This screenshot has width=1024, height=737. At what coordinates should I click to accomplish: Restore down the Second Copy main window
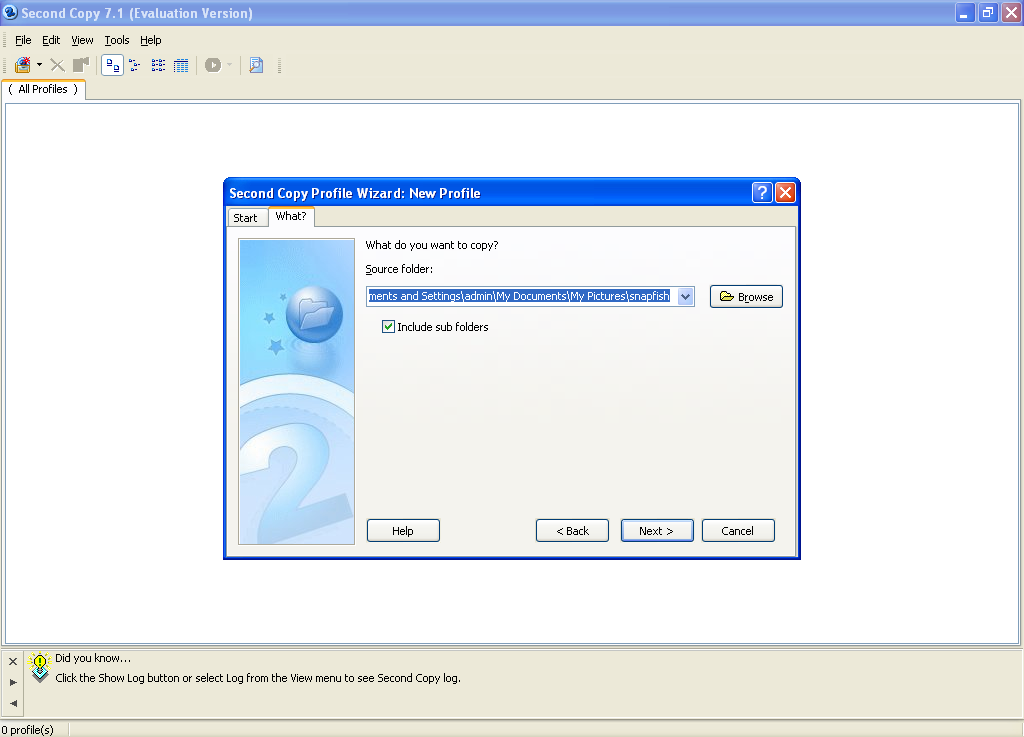pyautogui.click(x=988, y=12)
